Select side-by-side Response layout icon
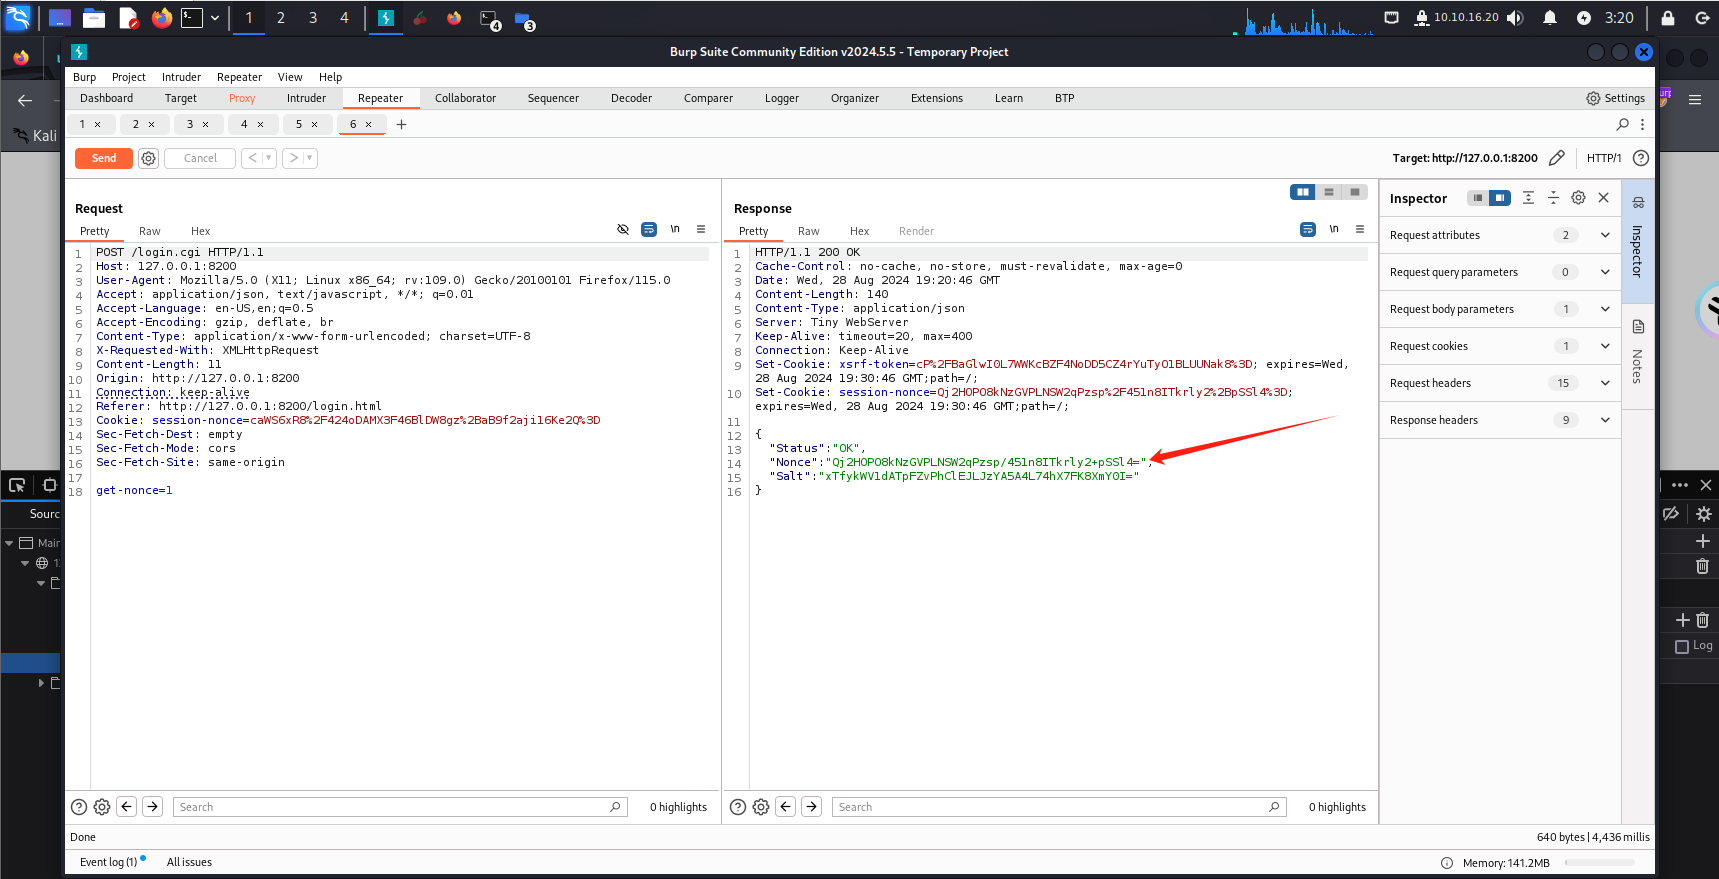This screenshot has height=879, width=1719. (x=1302, y=192)
